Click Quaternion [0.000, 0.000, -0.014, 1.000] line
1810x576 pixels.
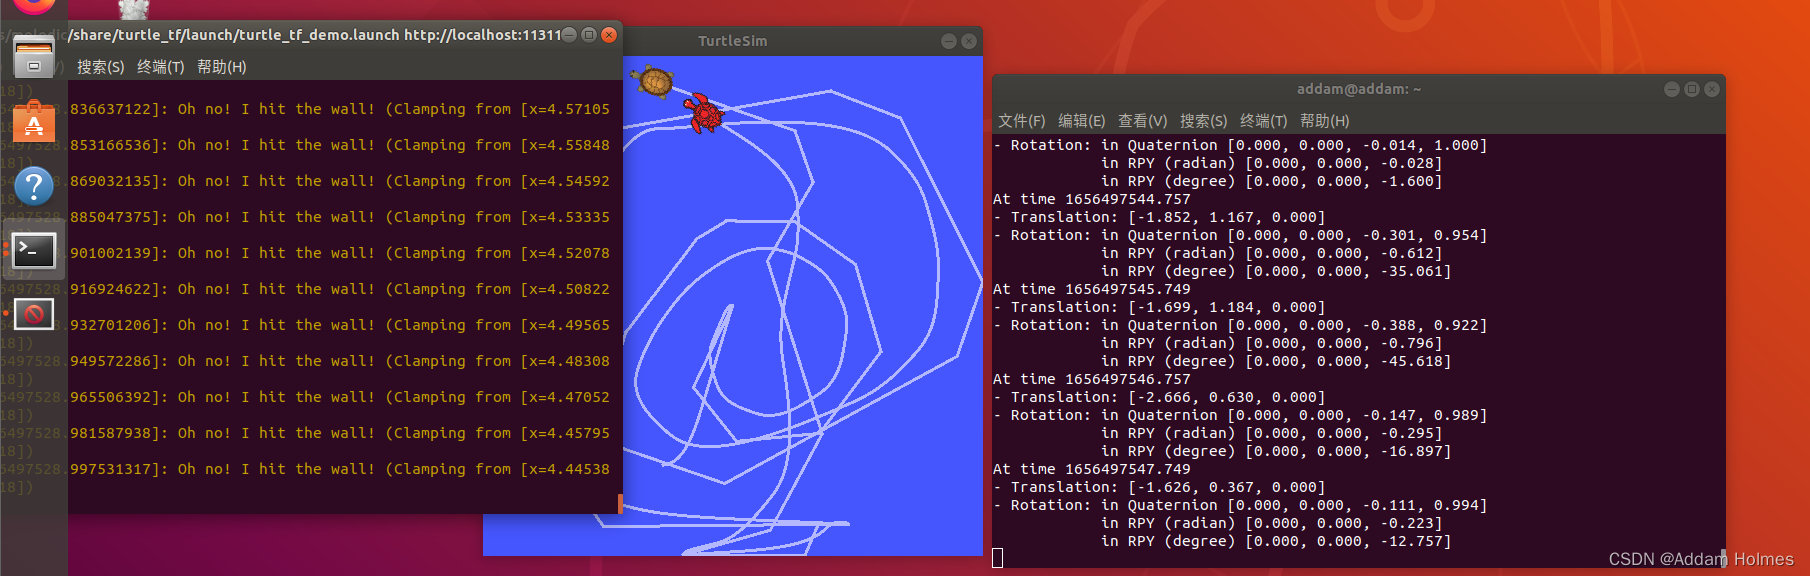[1240, 145]
